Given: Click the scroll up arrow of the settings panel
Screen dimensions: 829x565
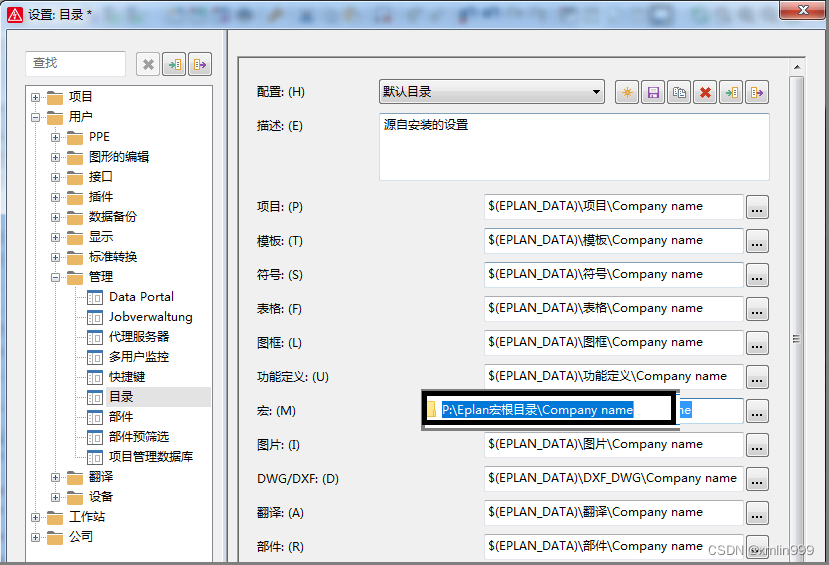Looking at the screenshot, I should click(797, 67).
